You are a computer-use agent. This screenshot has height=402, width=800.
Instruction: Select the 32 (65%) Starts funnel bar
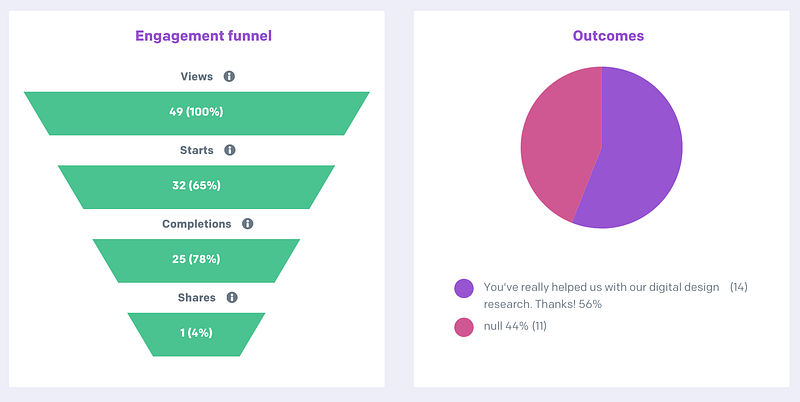[x=196, y=186]
